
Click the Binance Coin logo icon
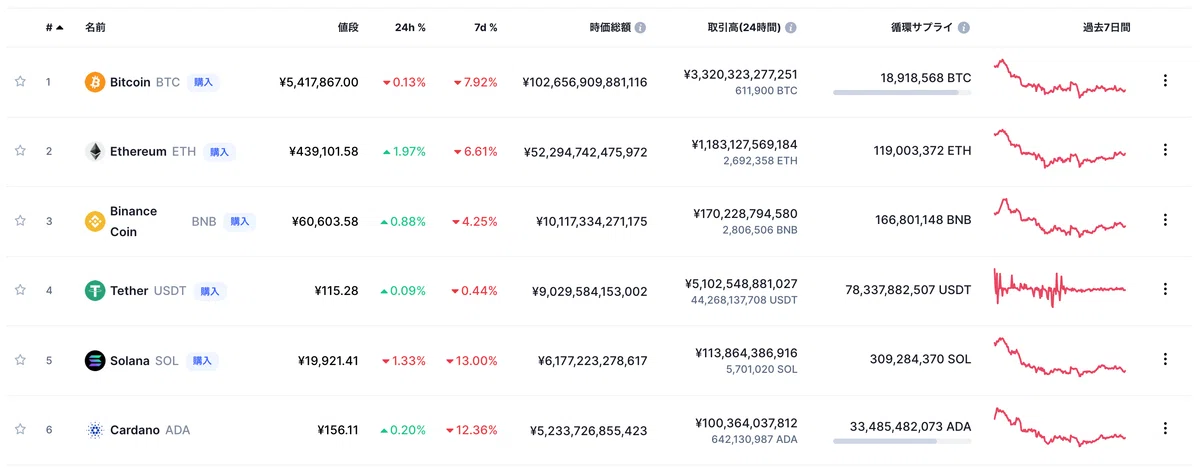point(95,221)
